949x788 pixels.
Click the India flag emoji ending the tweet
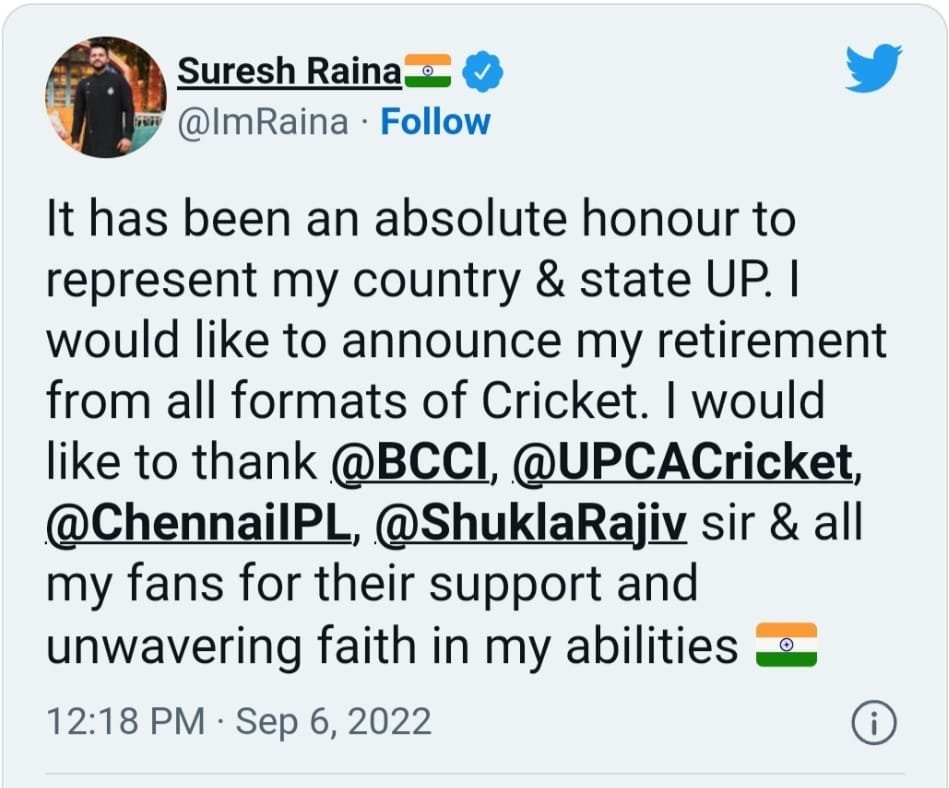click(785, 645)
